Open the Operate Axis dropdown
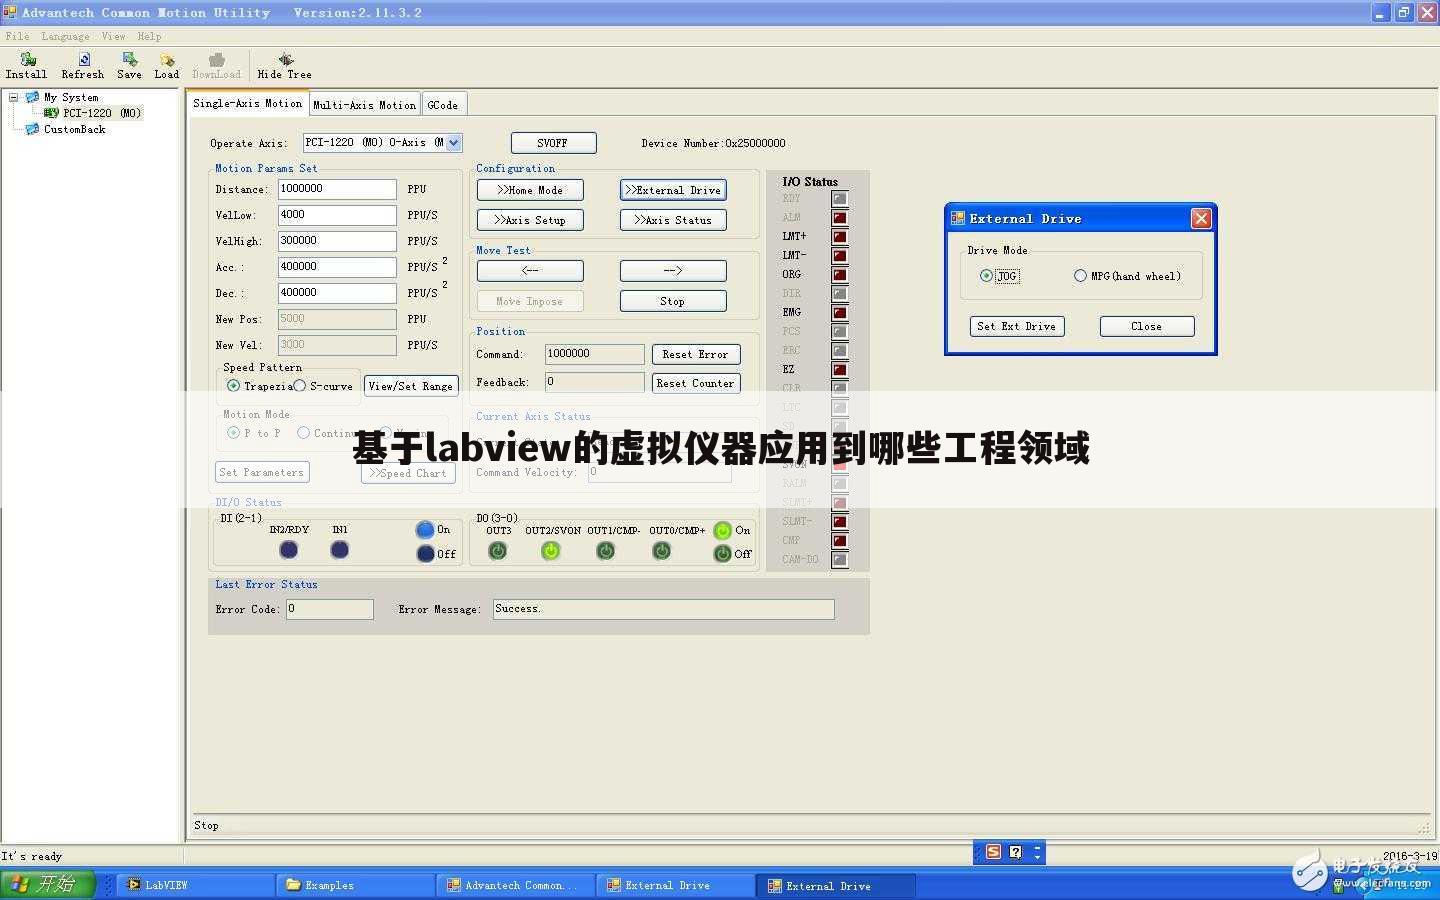Viewport: 1440px width, 900px height. coord(453,143)
